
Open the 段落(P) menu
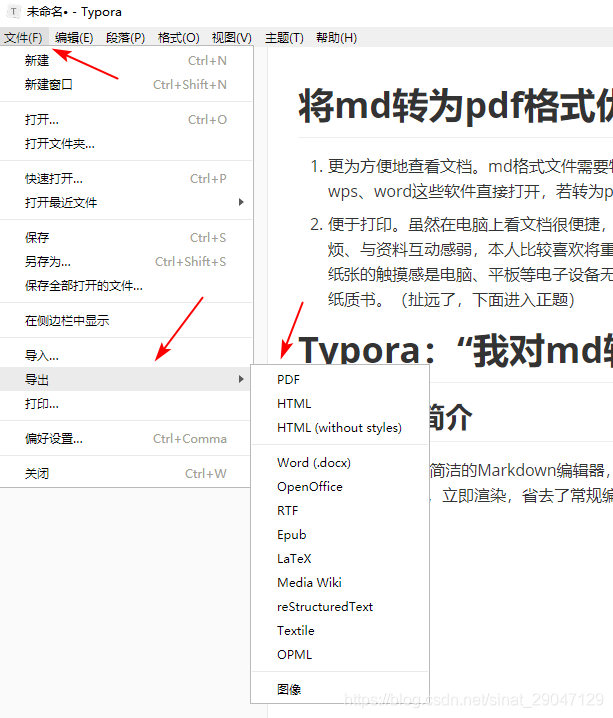125,38
